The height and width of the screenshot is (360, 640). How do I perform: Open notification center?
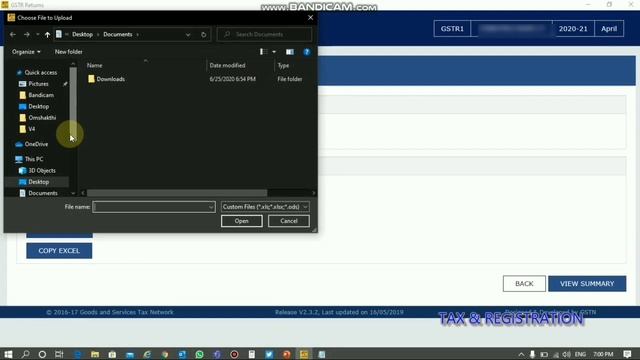pyautogui.click(x=627, y=354)
